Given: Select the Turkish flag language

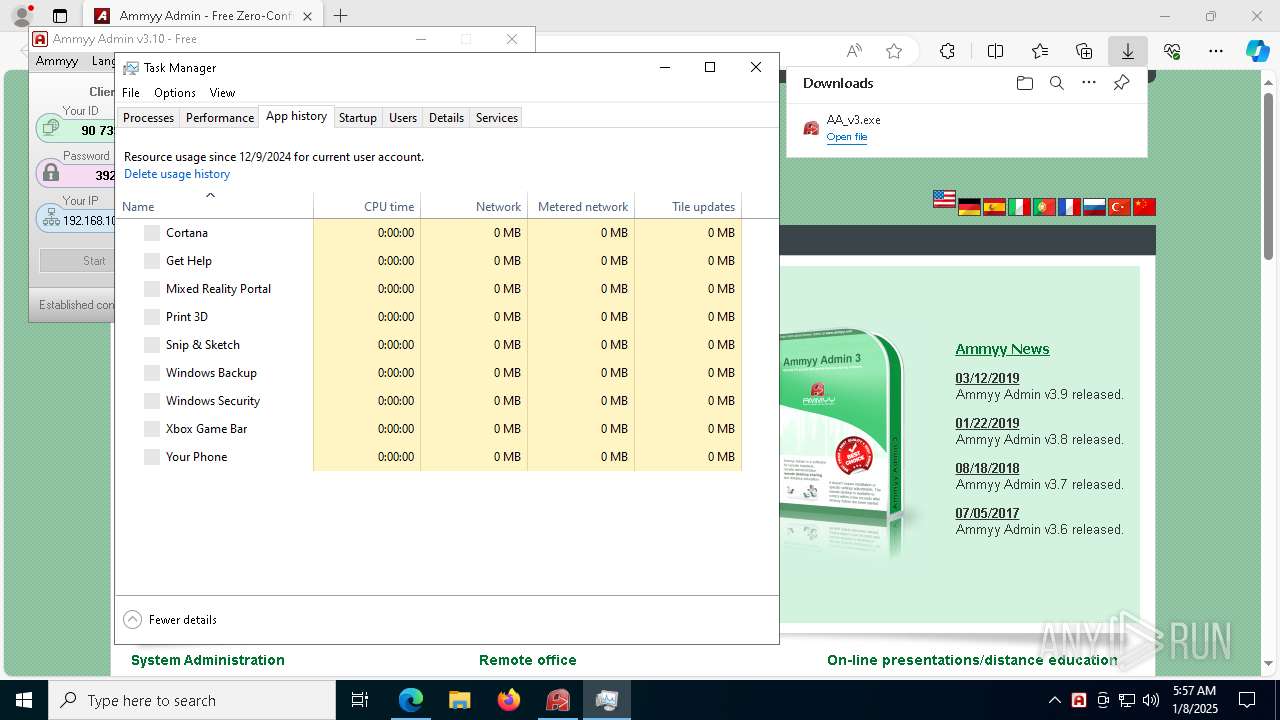Looking at the screenshot, I should point(1119,207).
